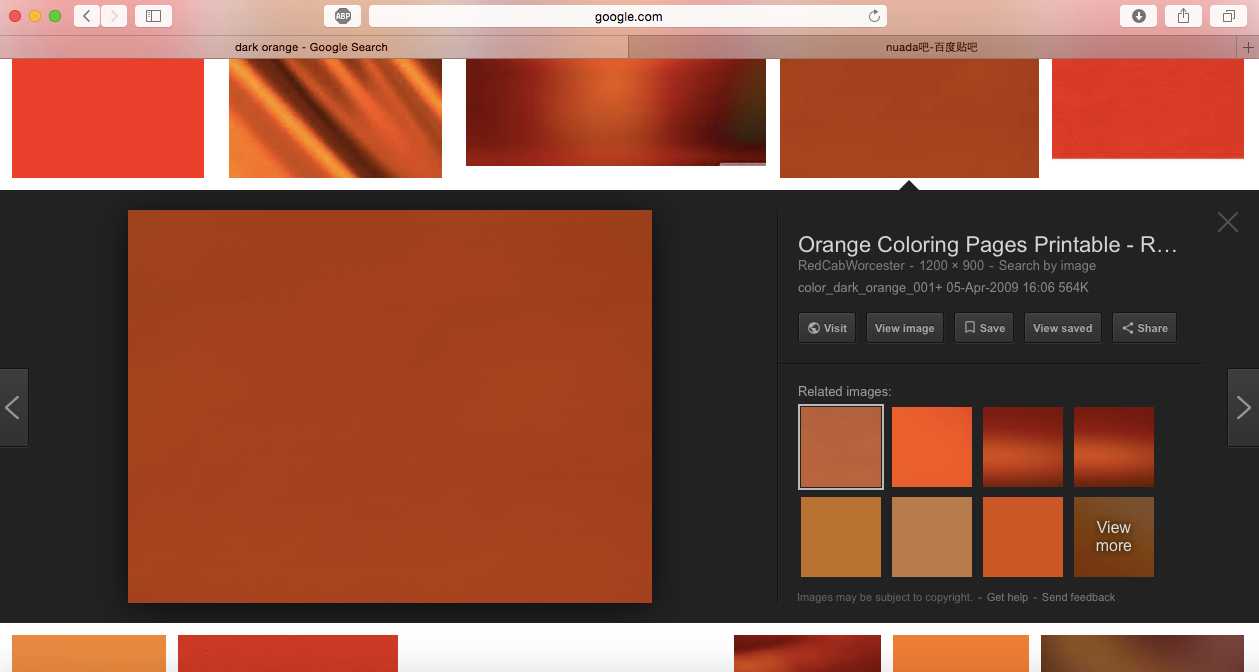Save the image with Save button
This screenshot has height=672, width=1259.
click(984, 328)
